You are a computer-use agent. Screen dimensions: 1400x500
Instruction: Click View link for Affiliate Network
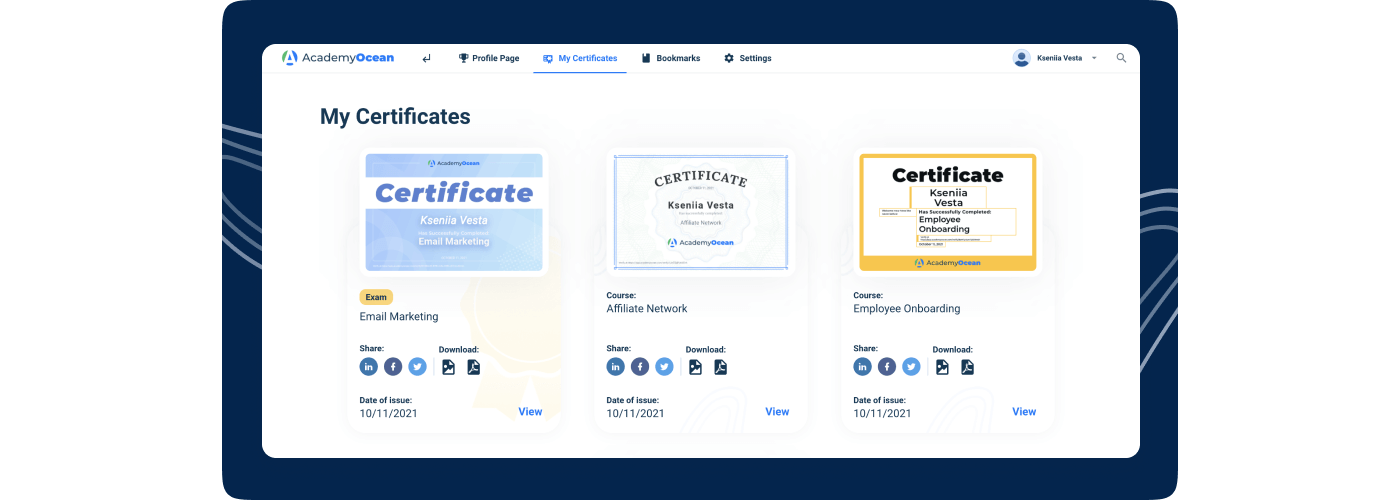click(x=777, y=412)
